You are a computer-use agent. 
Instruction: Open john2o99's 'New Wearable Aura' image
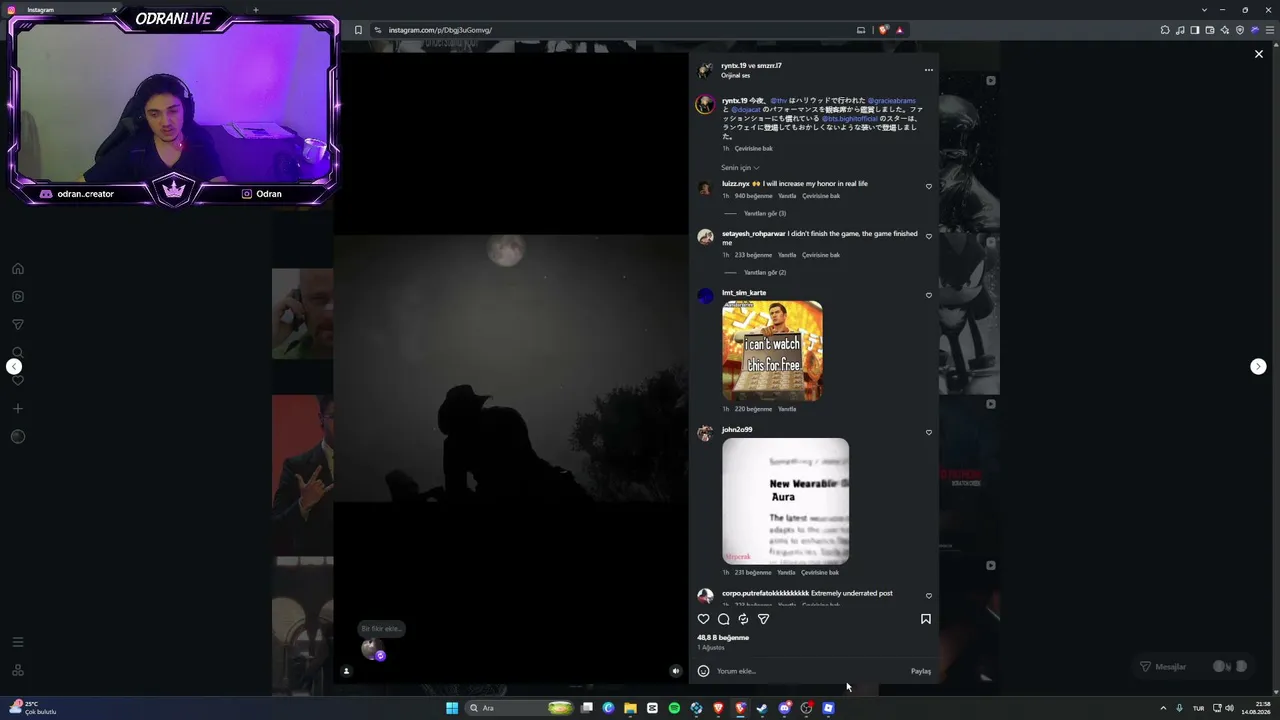[x=785, y=501]
